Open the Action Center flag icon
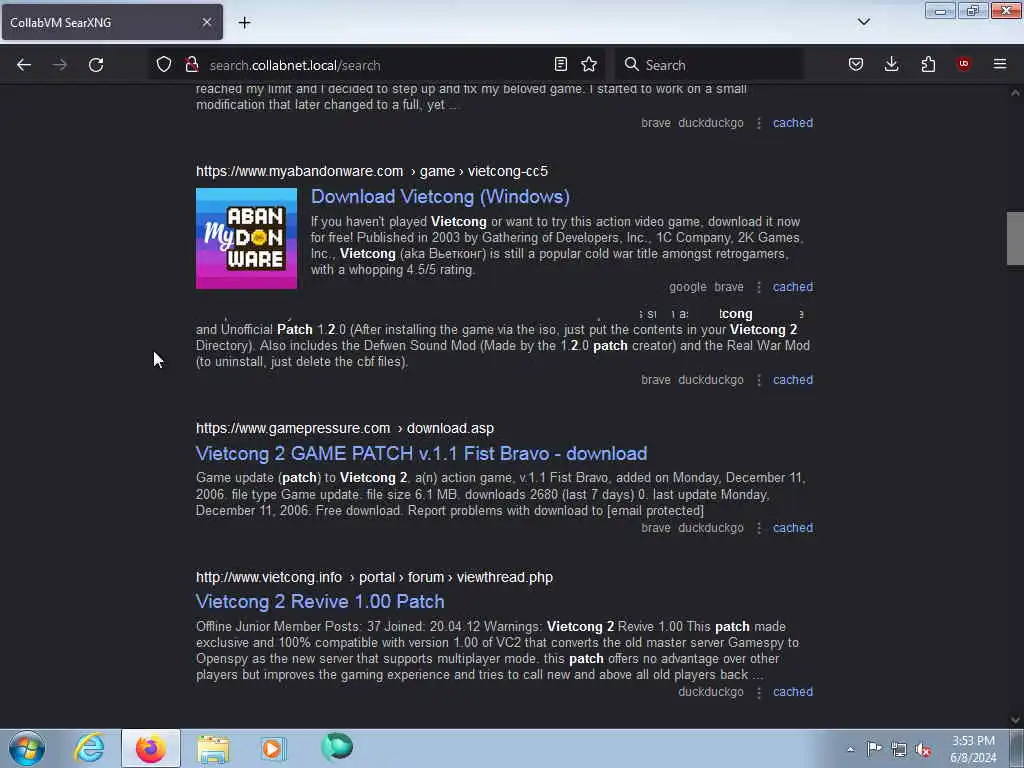Viewport: 1024px width, 768px height. tap(874, 748)
